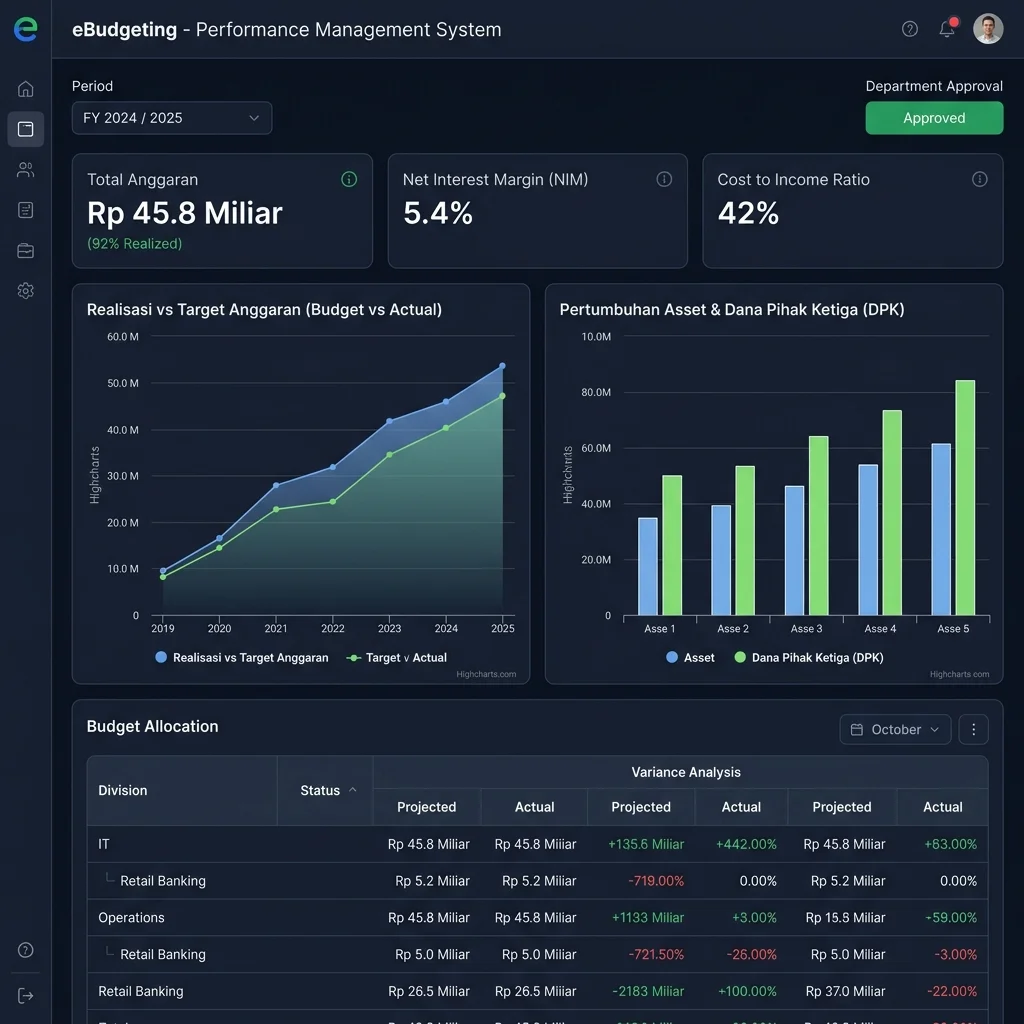1024x1024 pixels.
Task: Click the Rp 37.0 Miliar cell
Action: click(x=845, y=991)
